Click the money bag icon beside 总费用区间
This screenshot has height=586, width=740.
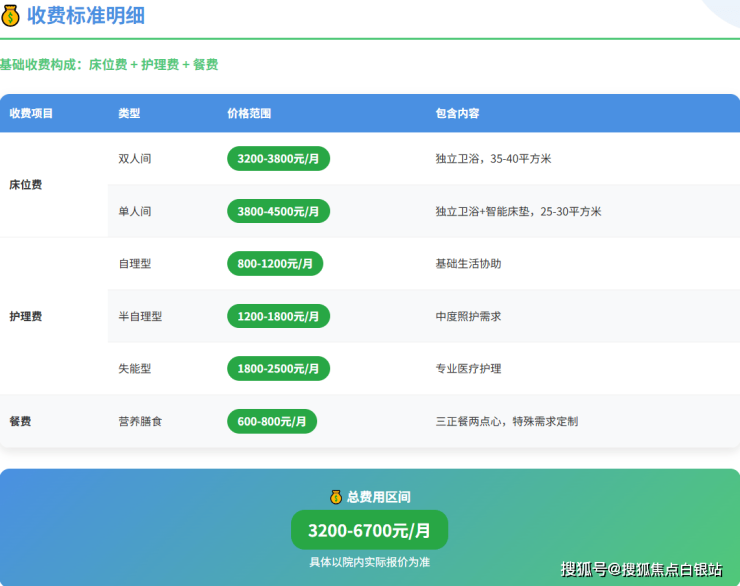click(x=336, y=497)
